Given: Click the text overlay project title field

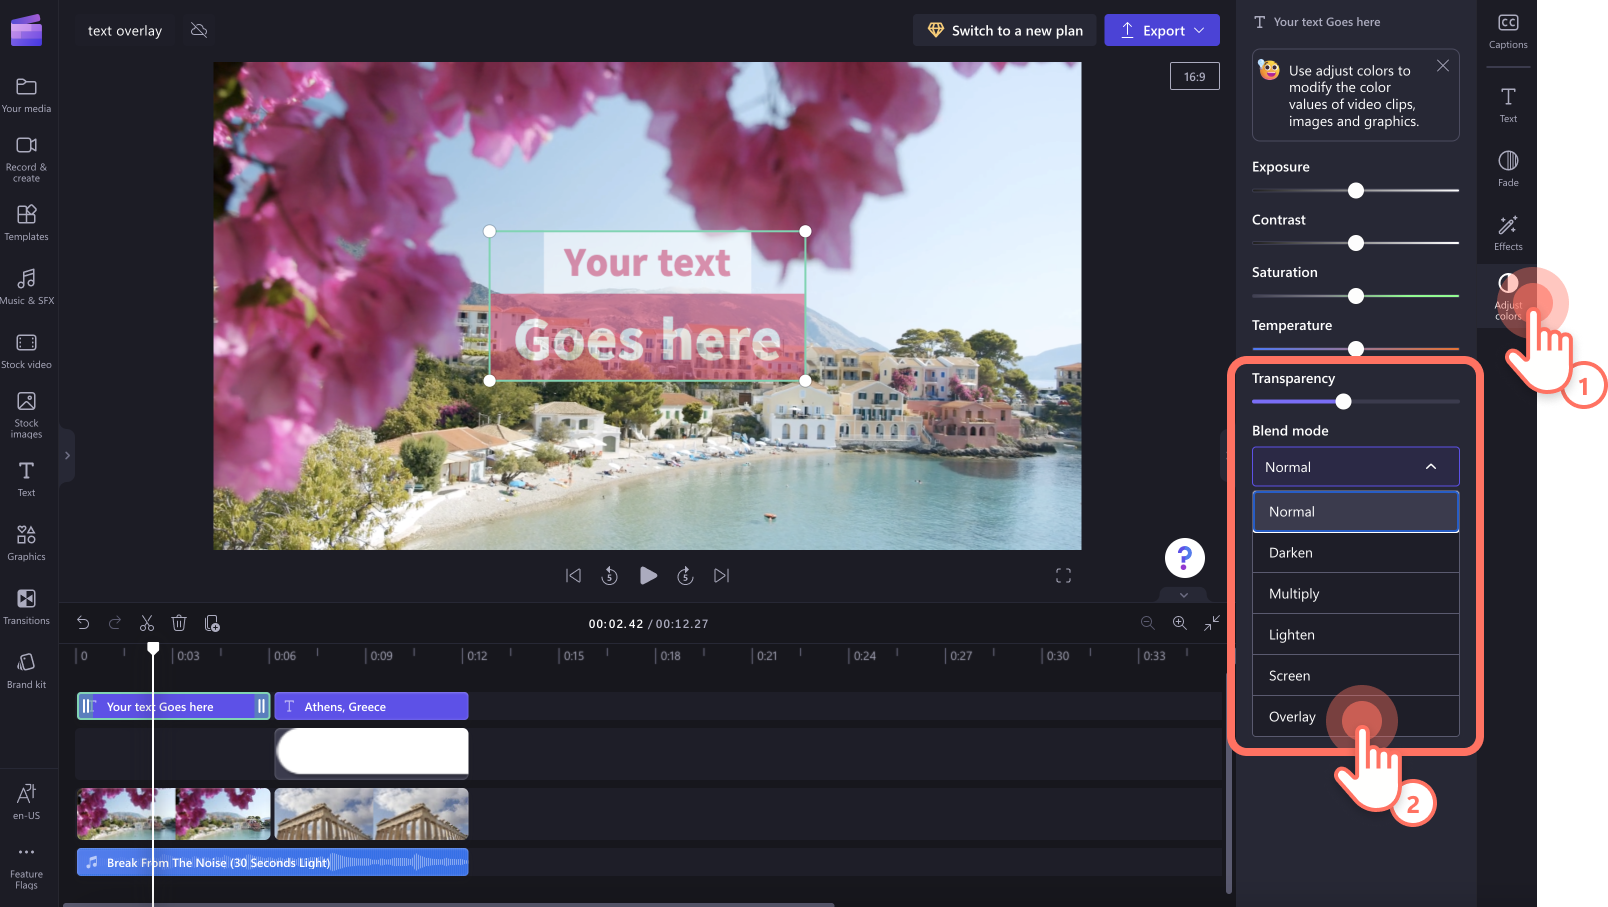Looking at the screenshot, I should [123, 30].
